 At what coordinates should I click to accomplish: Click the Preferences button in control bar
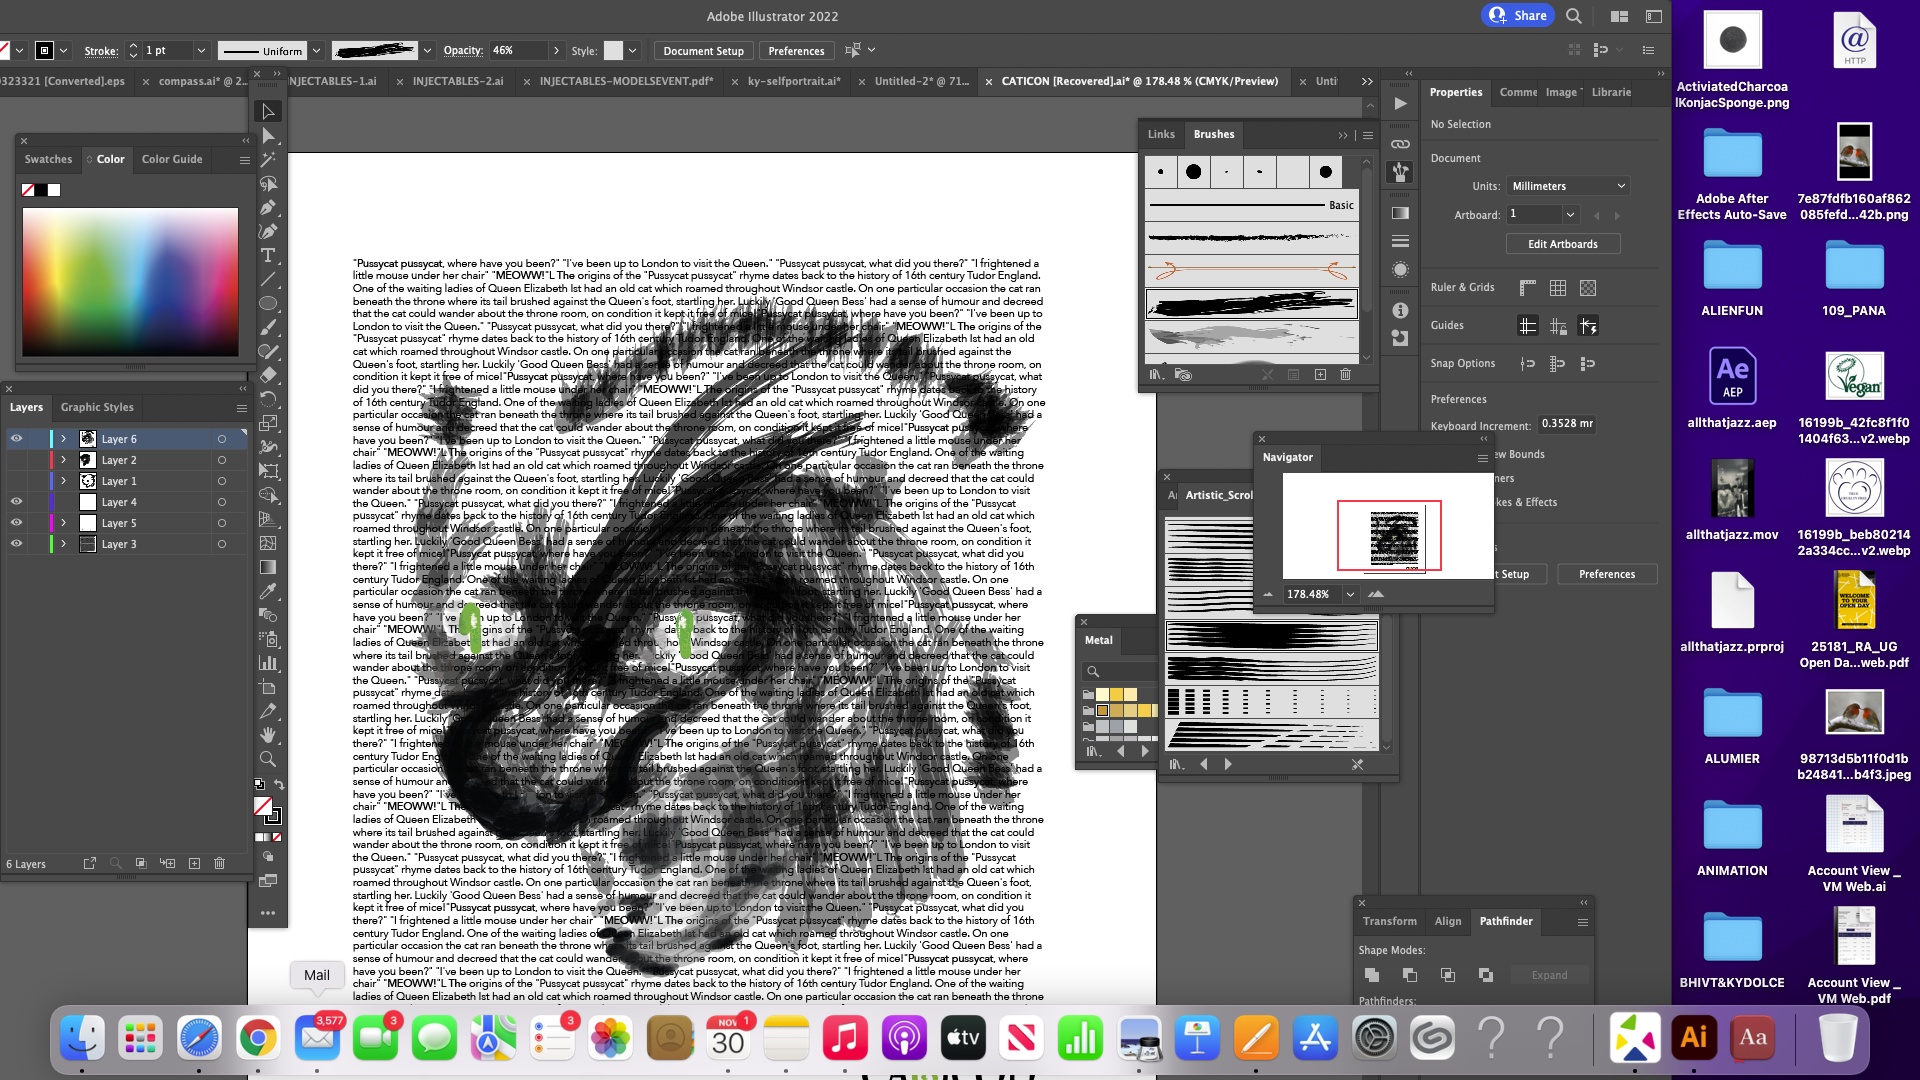click(796, 51)
